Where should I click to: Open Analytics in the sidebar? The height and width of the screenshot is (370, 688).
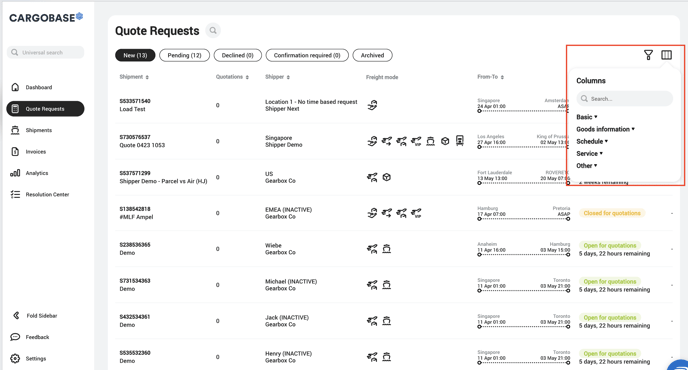click(x=36, y=173)
